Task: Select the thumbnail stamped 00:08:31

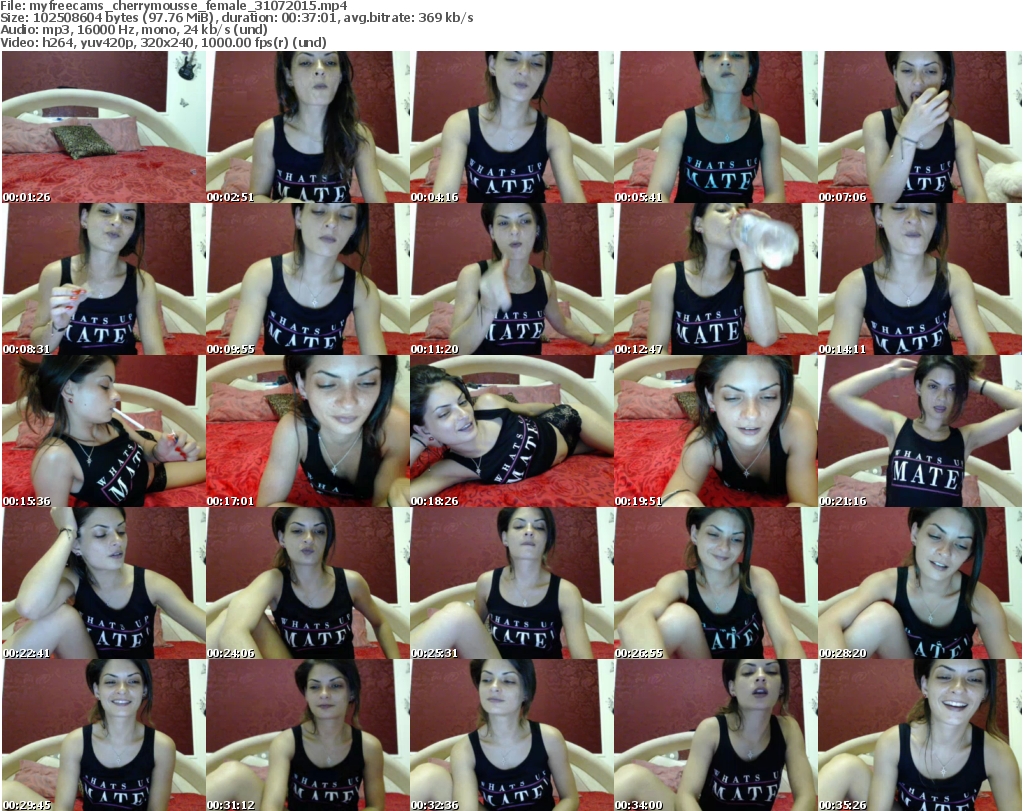Action: 104,279
